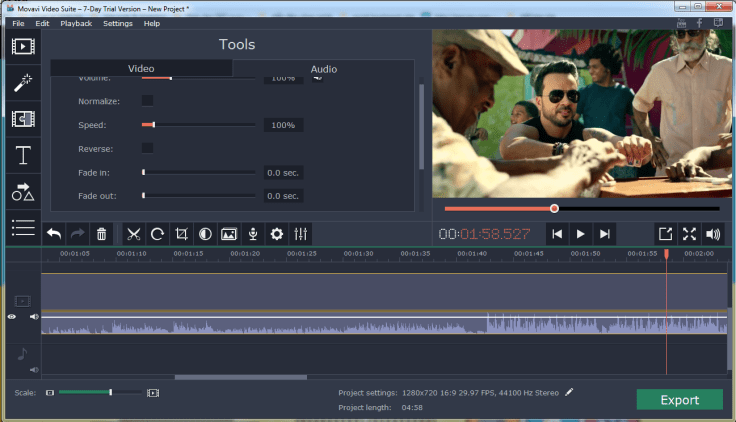
Task: Select the Crop tool icon
Action: (181, 234)
